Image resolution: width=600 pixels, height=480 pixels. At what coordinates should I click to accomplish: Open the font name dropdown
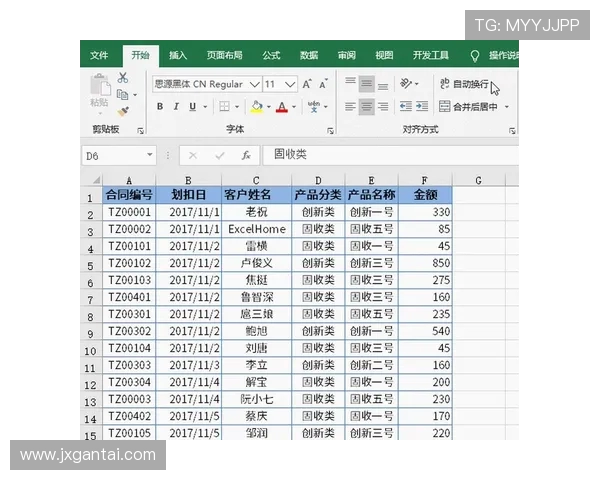254,85
